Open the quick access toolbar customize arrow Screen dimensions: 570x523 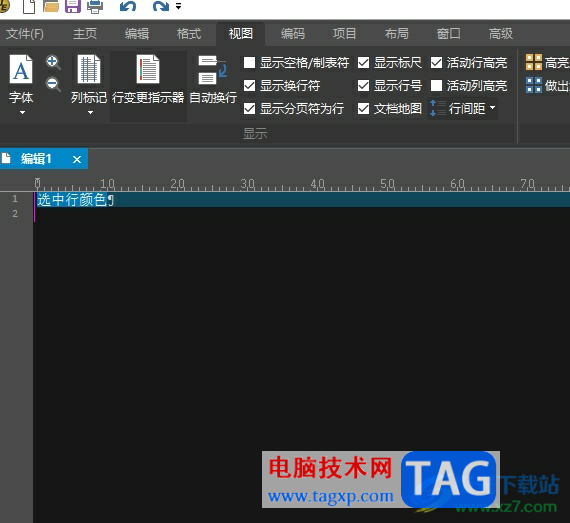coord(178,6)
